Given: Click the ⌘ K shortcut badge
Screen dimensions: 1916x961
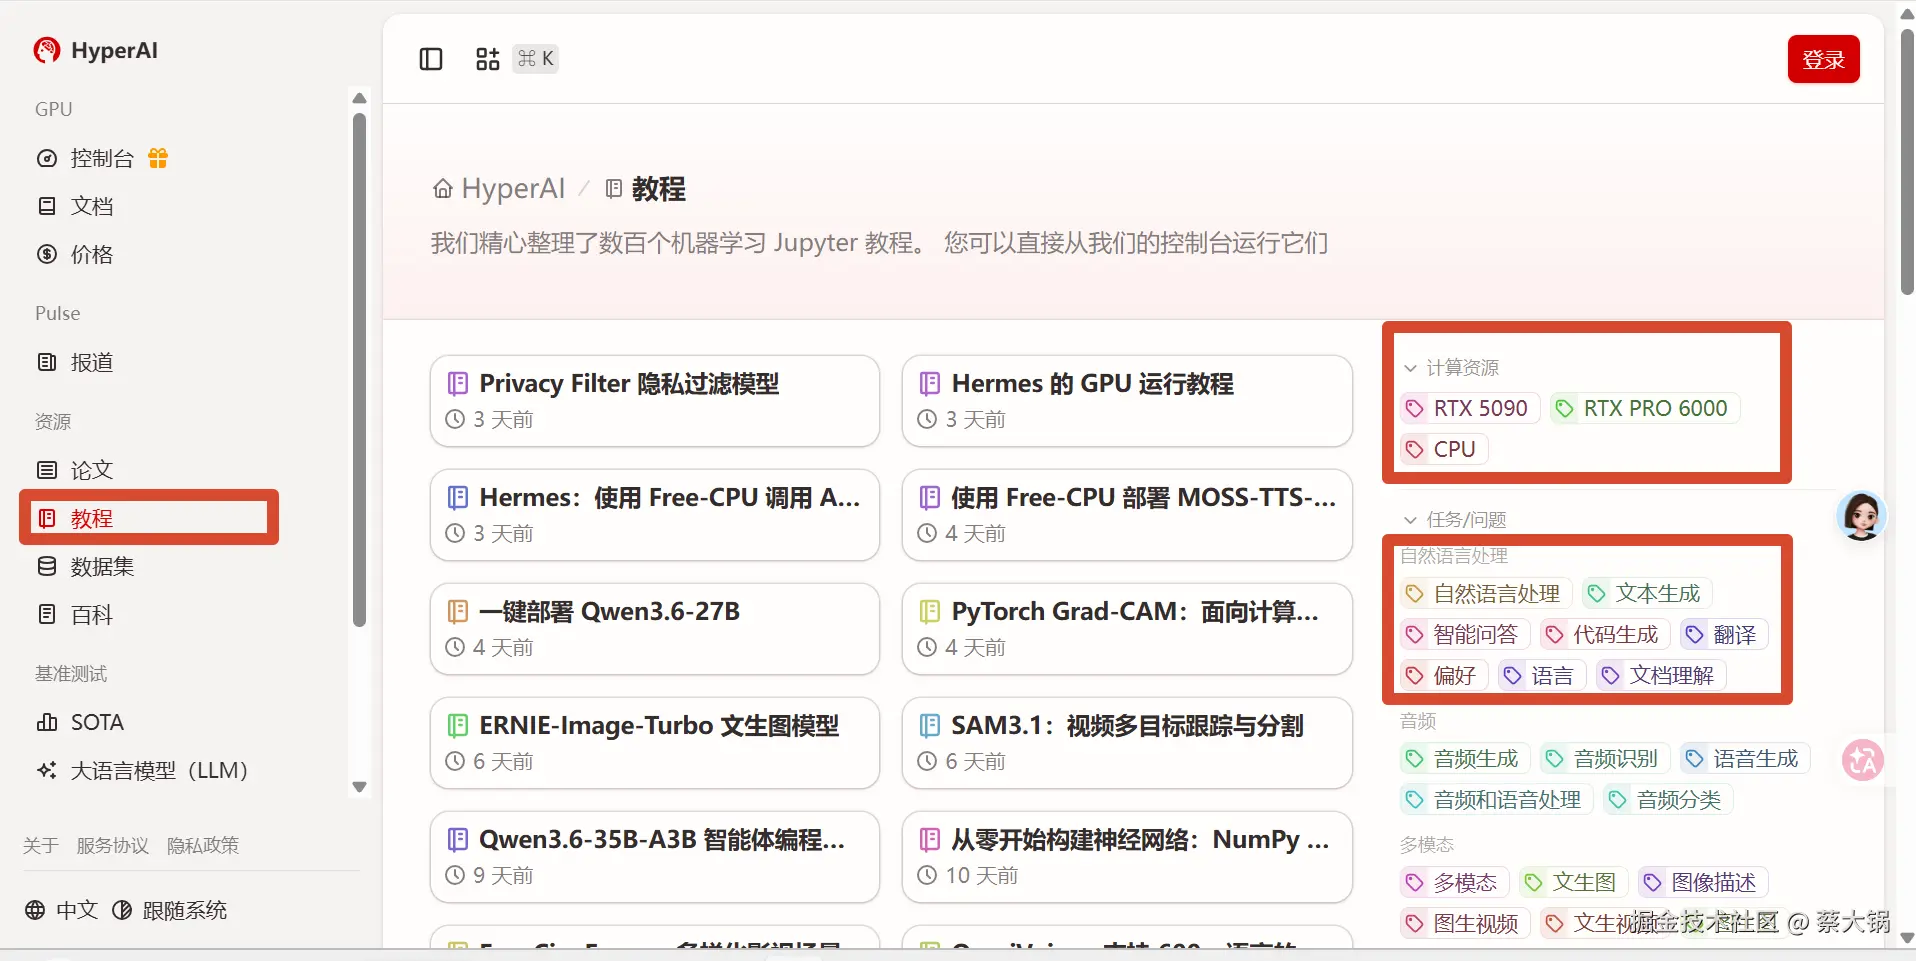Looking at the screenshot, I should [x=536, y=59].
